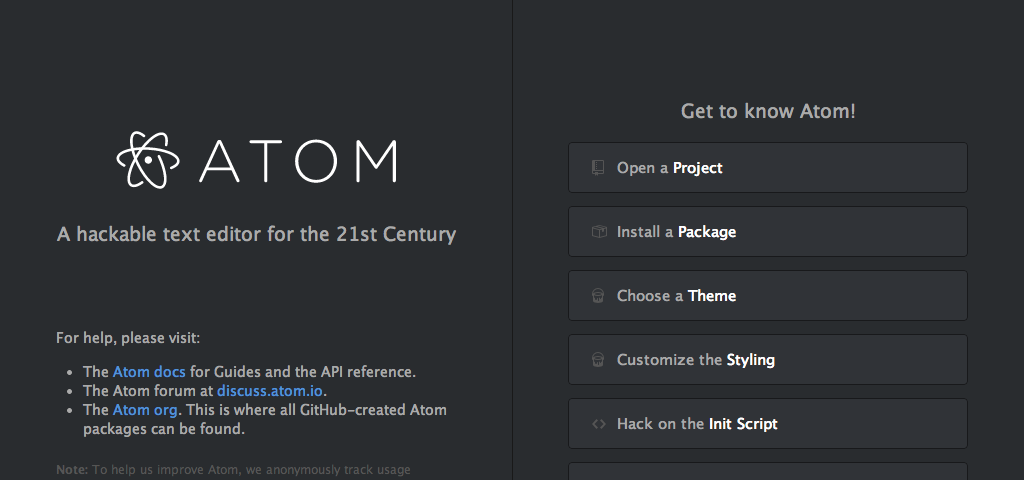Expand the Hack on the Init Script card
The image size is (1024, 480).
767,424
